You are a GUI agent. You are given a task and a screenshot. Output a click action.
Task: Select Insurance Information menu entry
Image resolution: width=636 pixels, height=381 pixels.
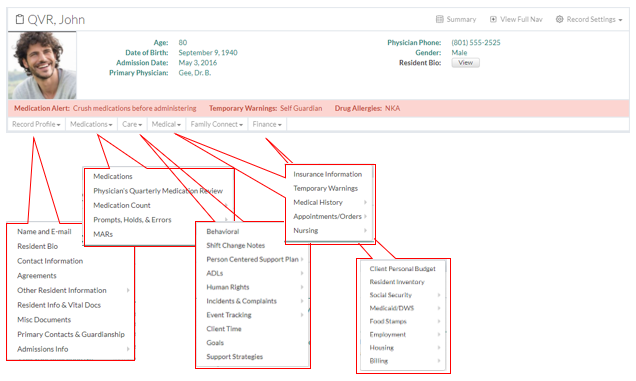(x=328, y=174)
